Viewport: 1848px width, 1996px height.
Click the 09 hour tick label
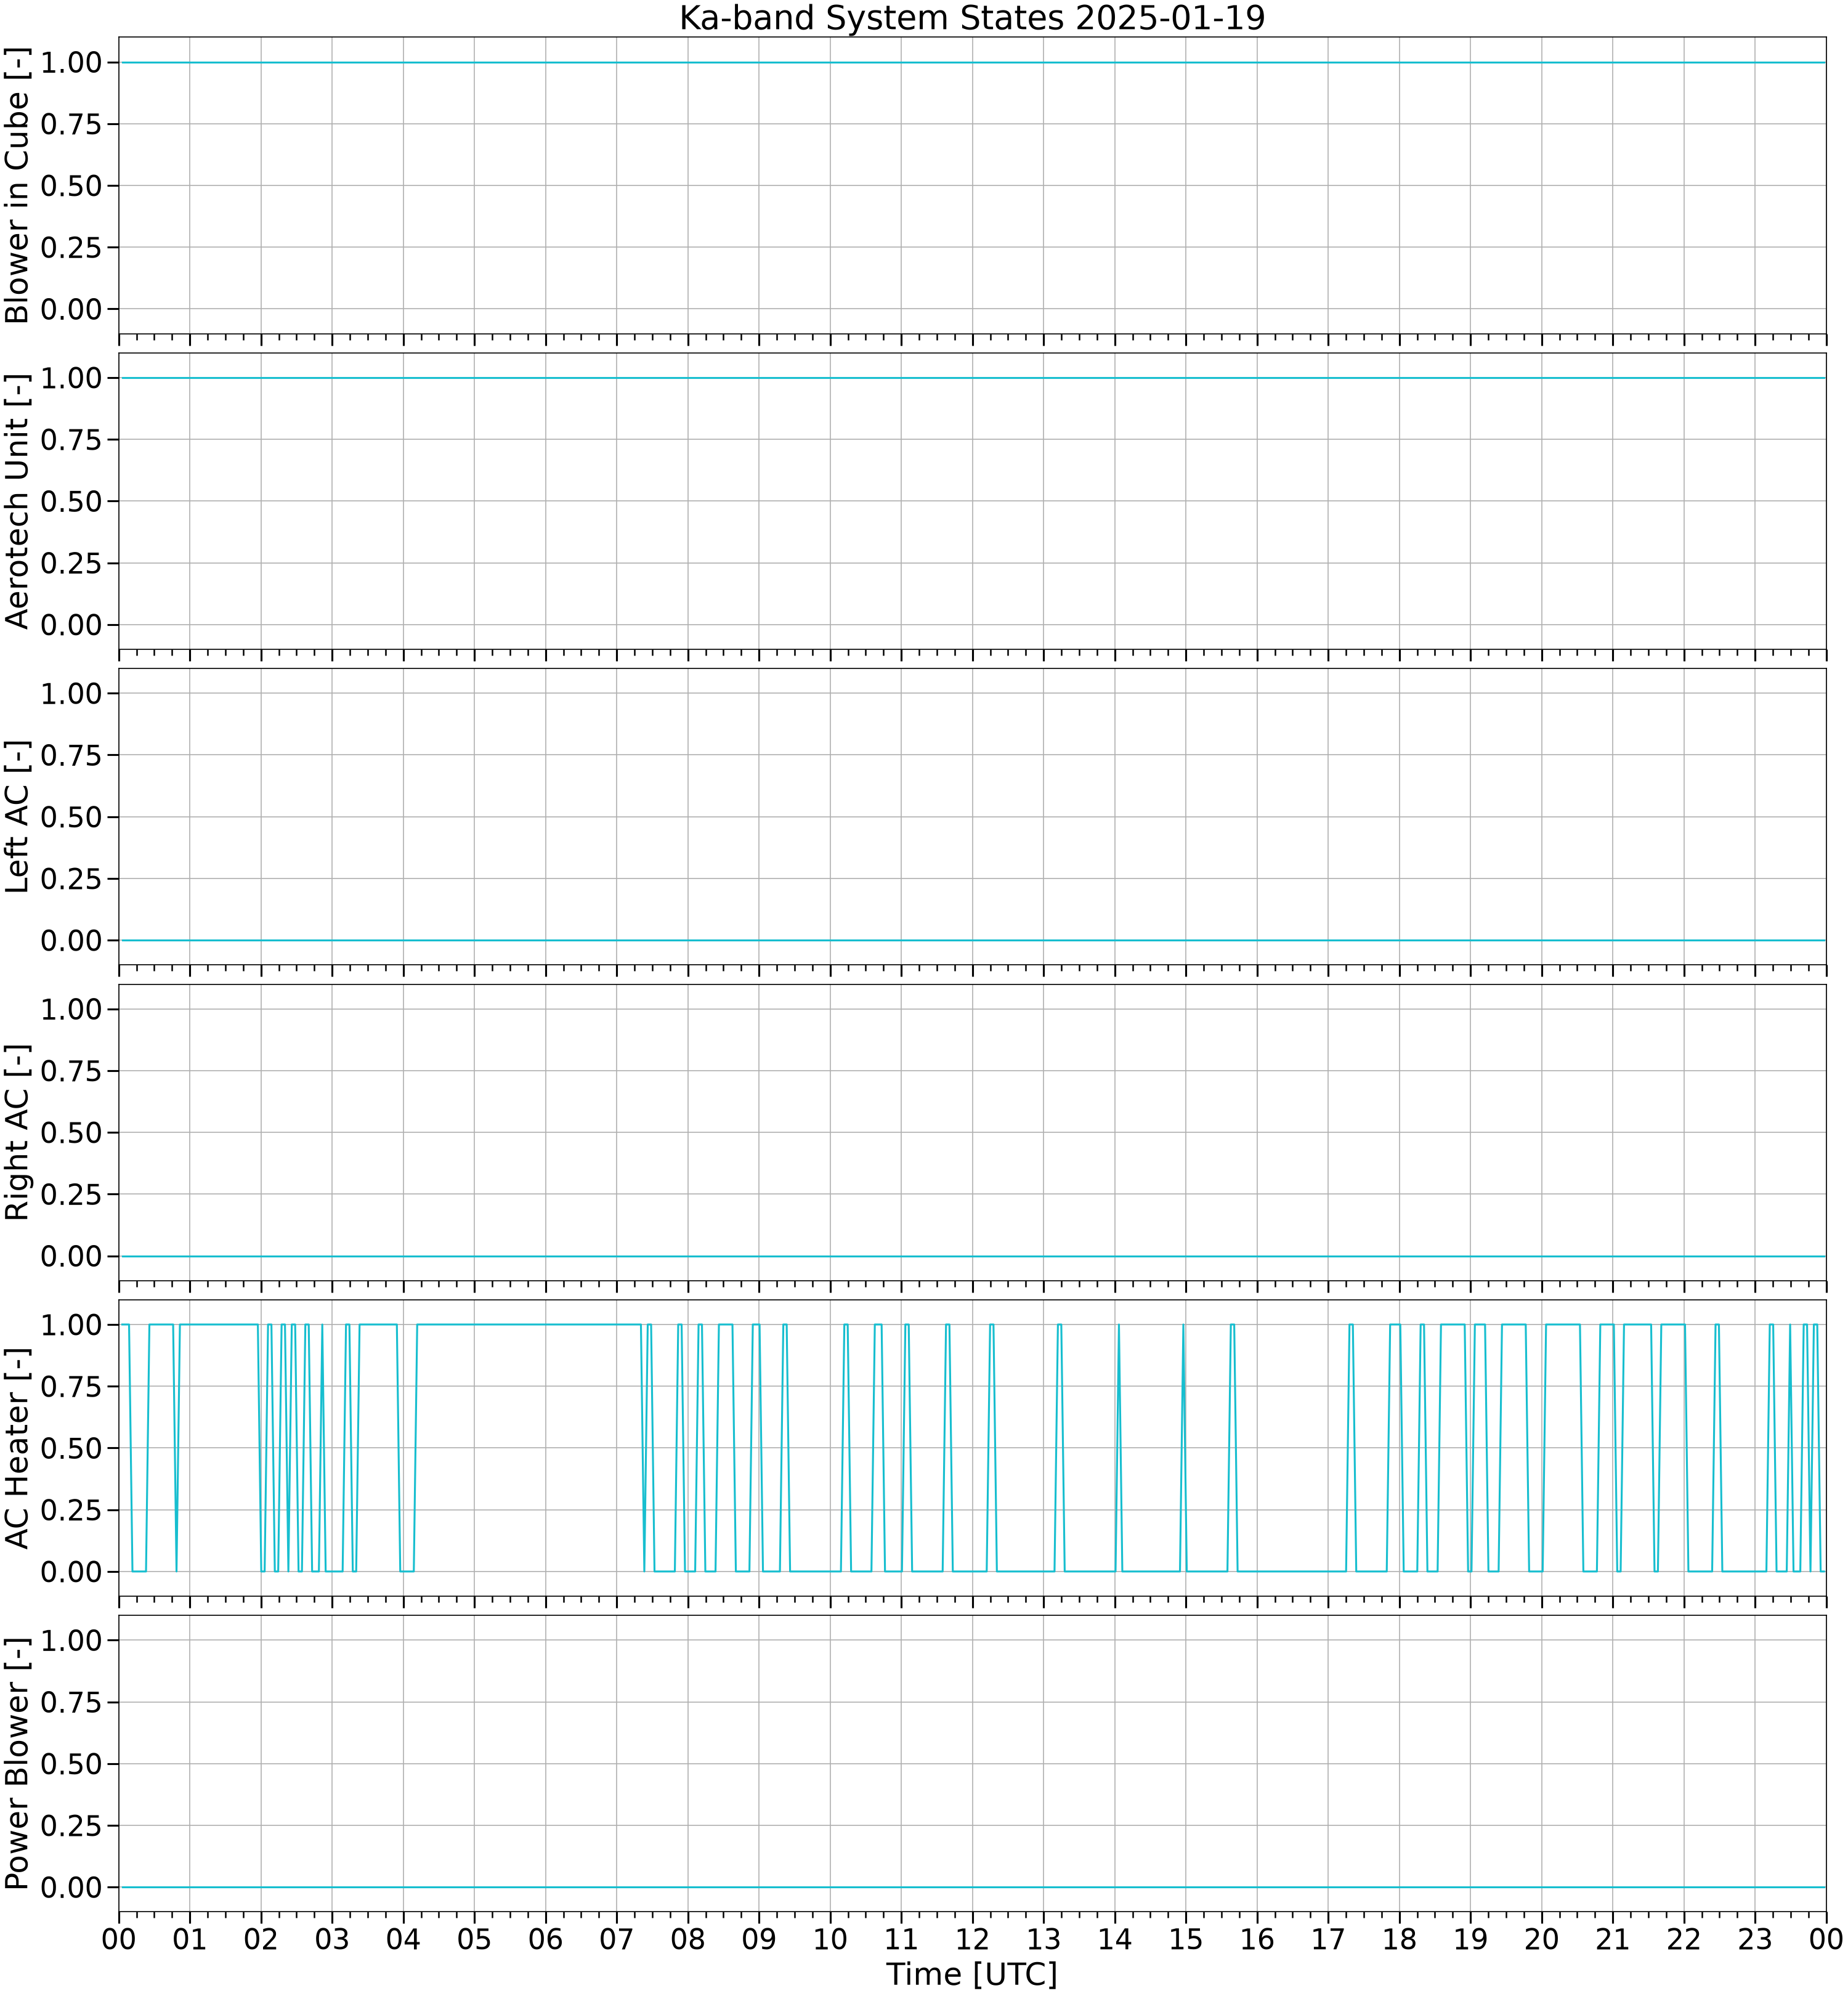[759, 1939]
